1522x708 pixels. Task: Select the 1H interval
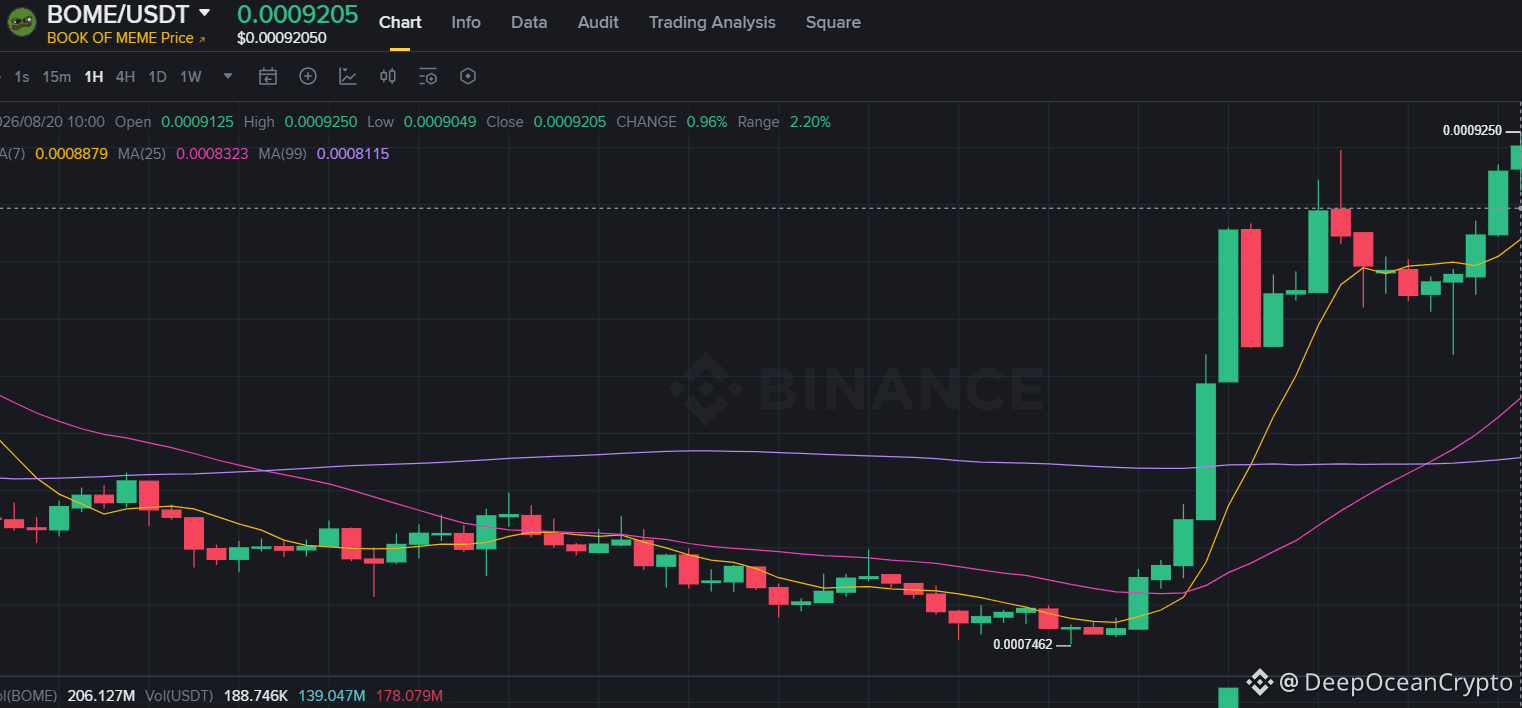point(94,77)
